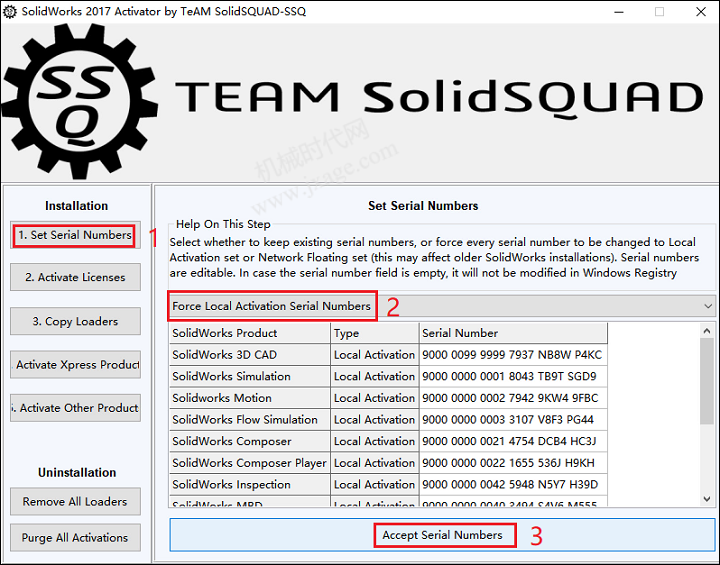
Task: Click the SSQ gear logo image
Action: tap(79, 101)
